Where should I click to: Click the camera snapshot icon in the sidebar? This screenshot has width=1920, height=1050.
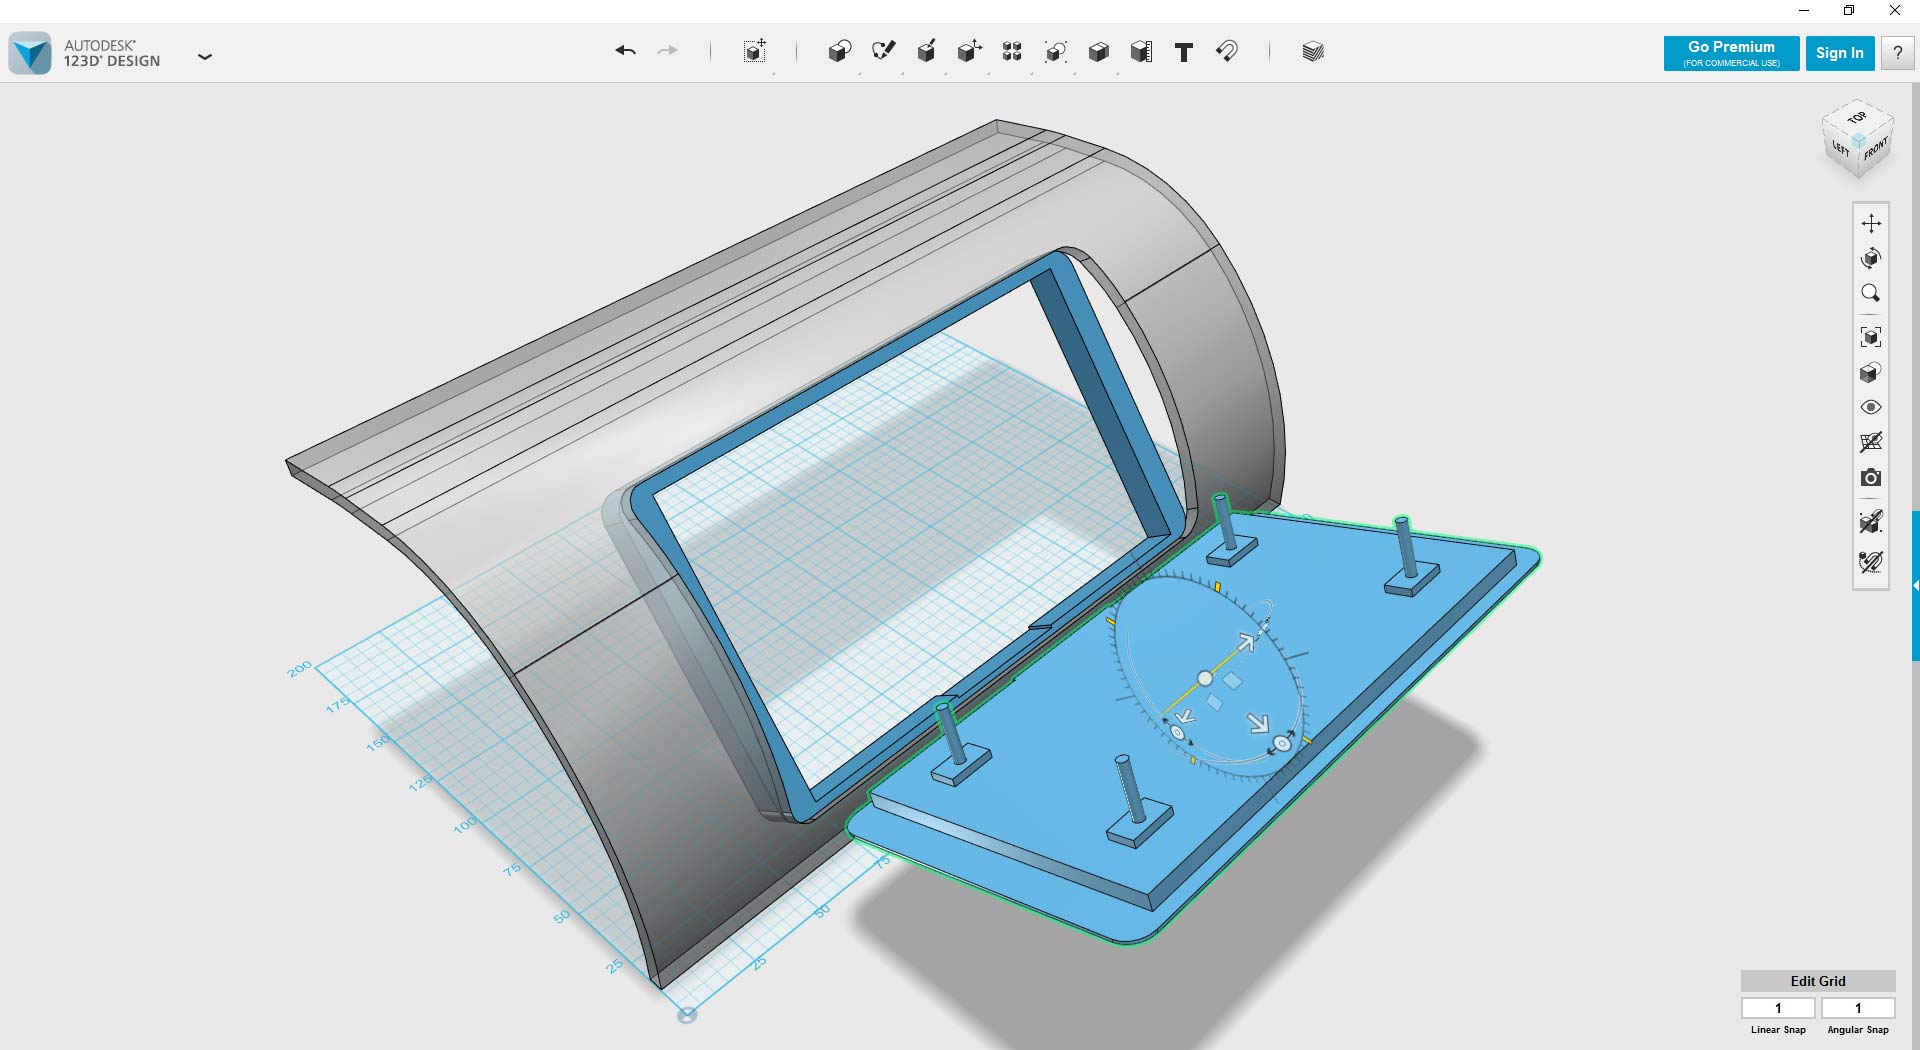point(1872,478)
